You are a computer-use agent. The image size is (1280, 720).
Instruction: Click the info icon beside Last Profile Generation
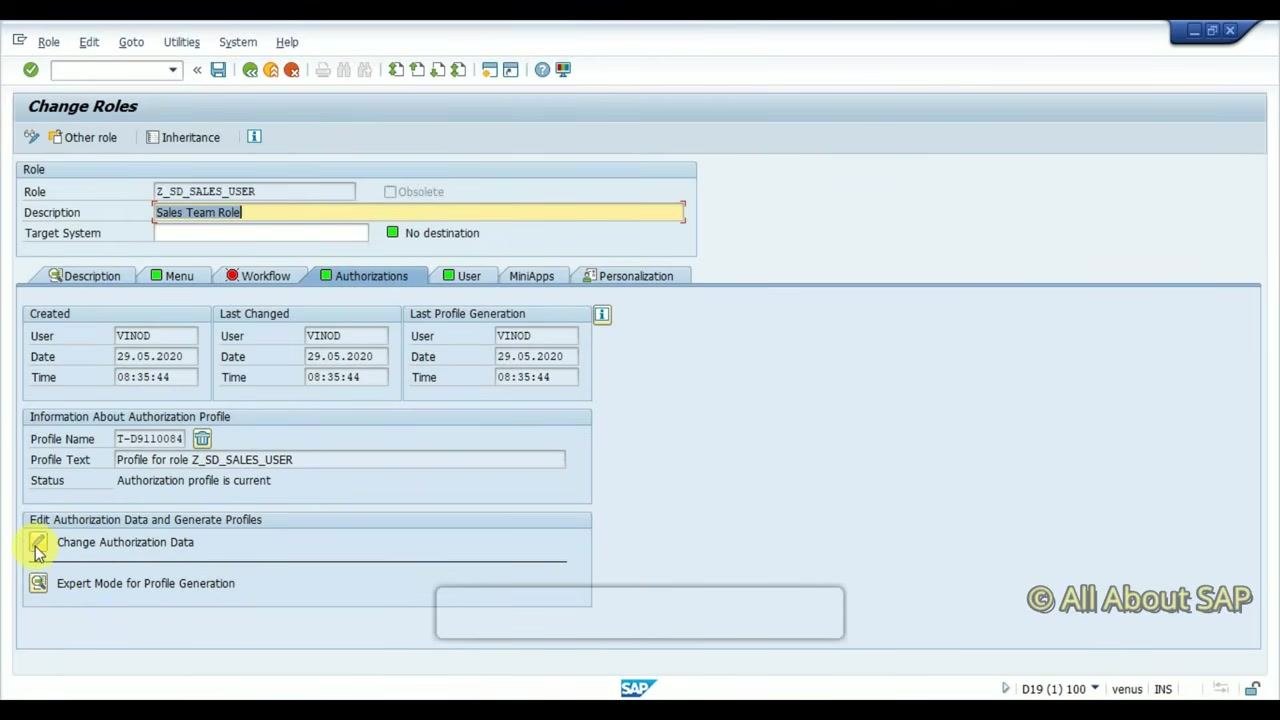pyautogui.click(x=602, y=314)
